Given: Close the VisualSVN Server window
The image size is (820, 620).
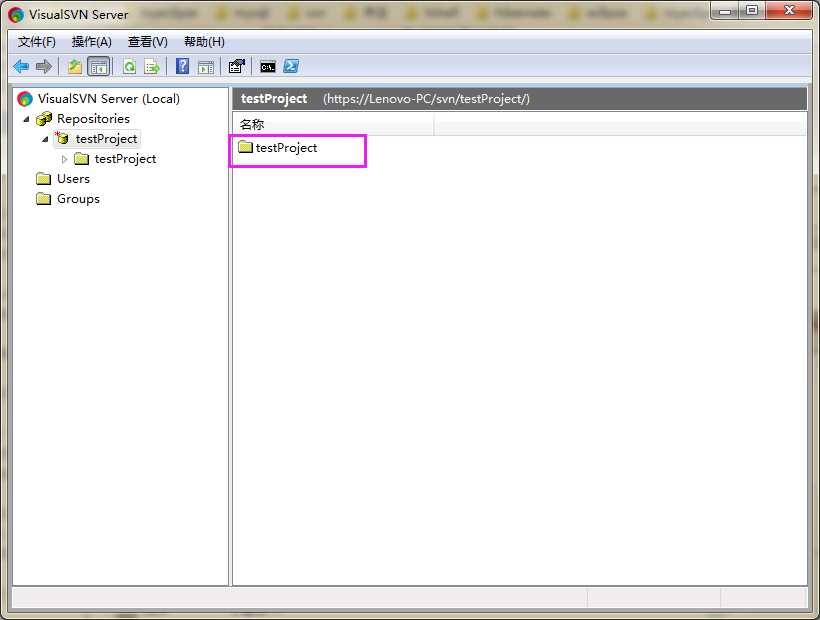Looking at the screenshot, I should pos(790,11).
